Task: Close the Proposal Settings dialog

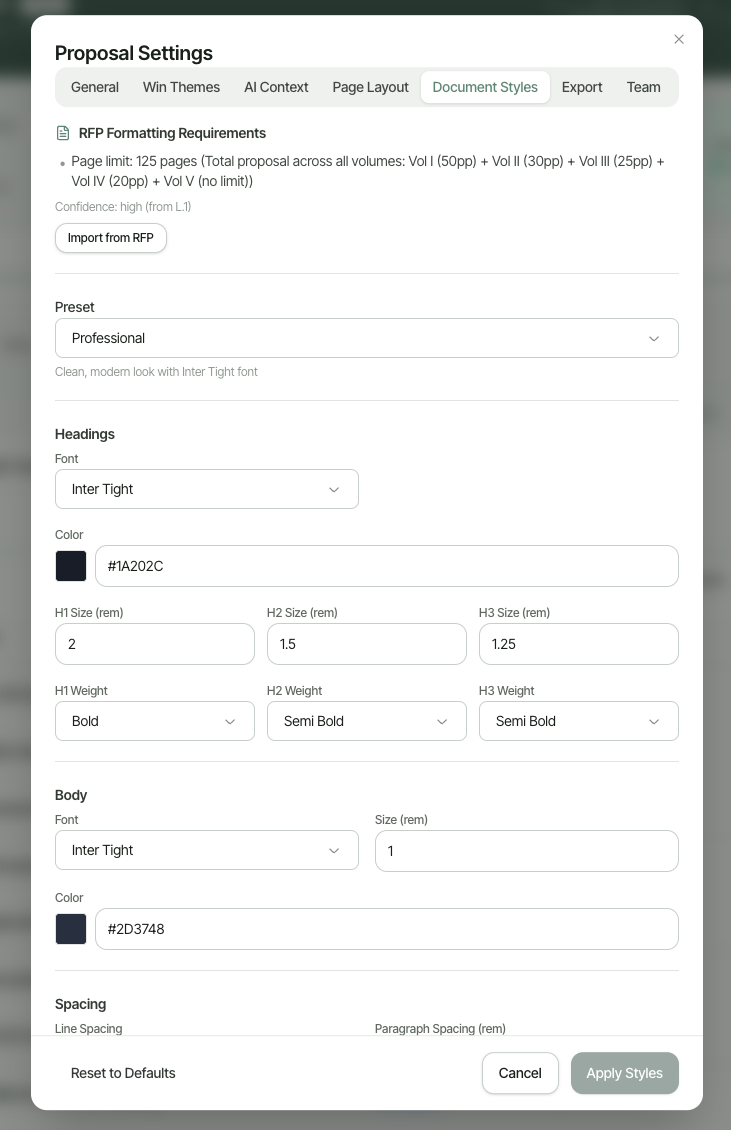Action: click(x=678, y=39)
